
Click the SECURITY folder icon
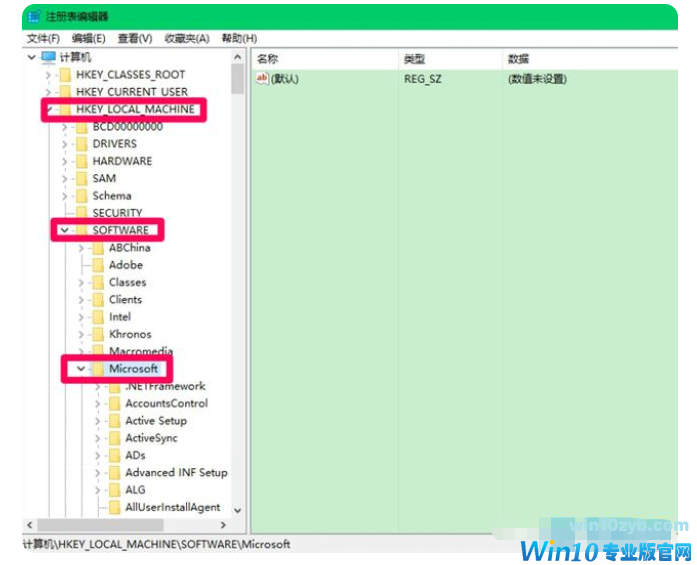(x=82, y=213)
